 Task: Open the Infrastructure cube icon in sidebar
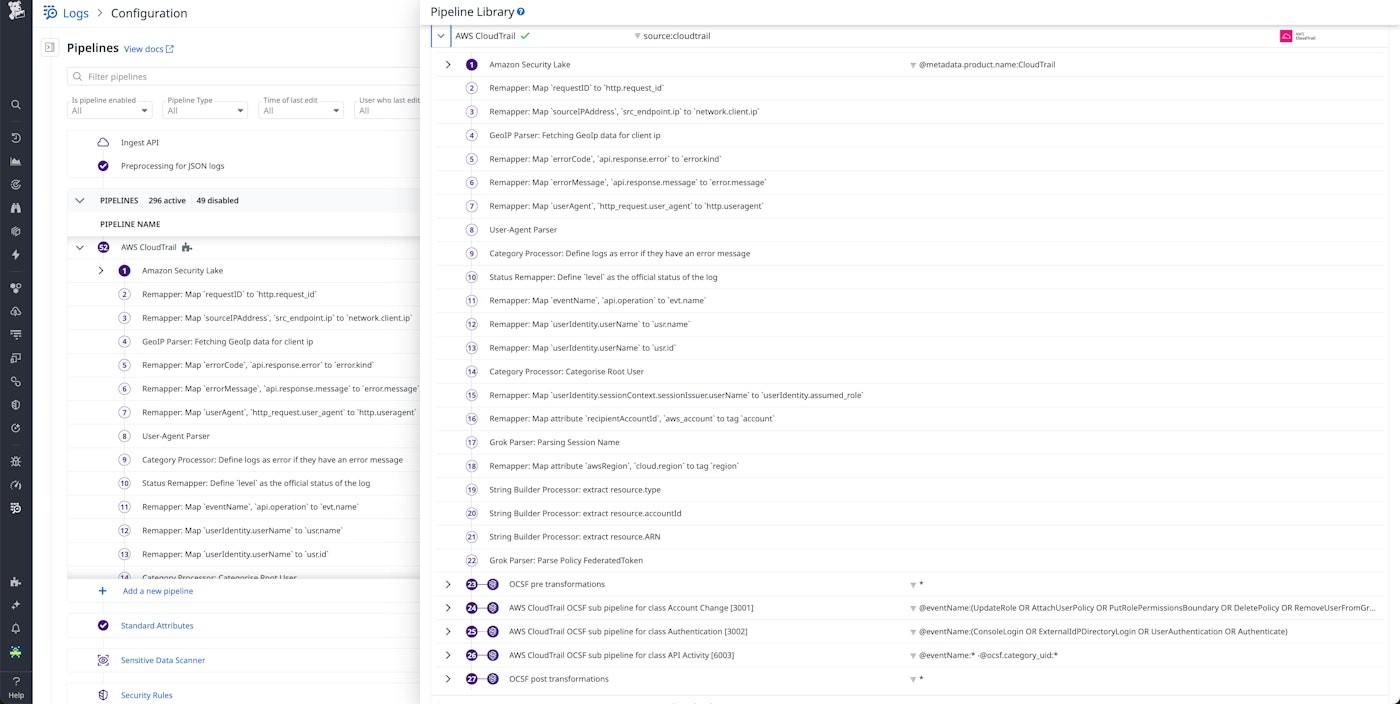(x=16, y=231)
